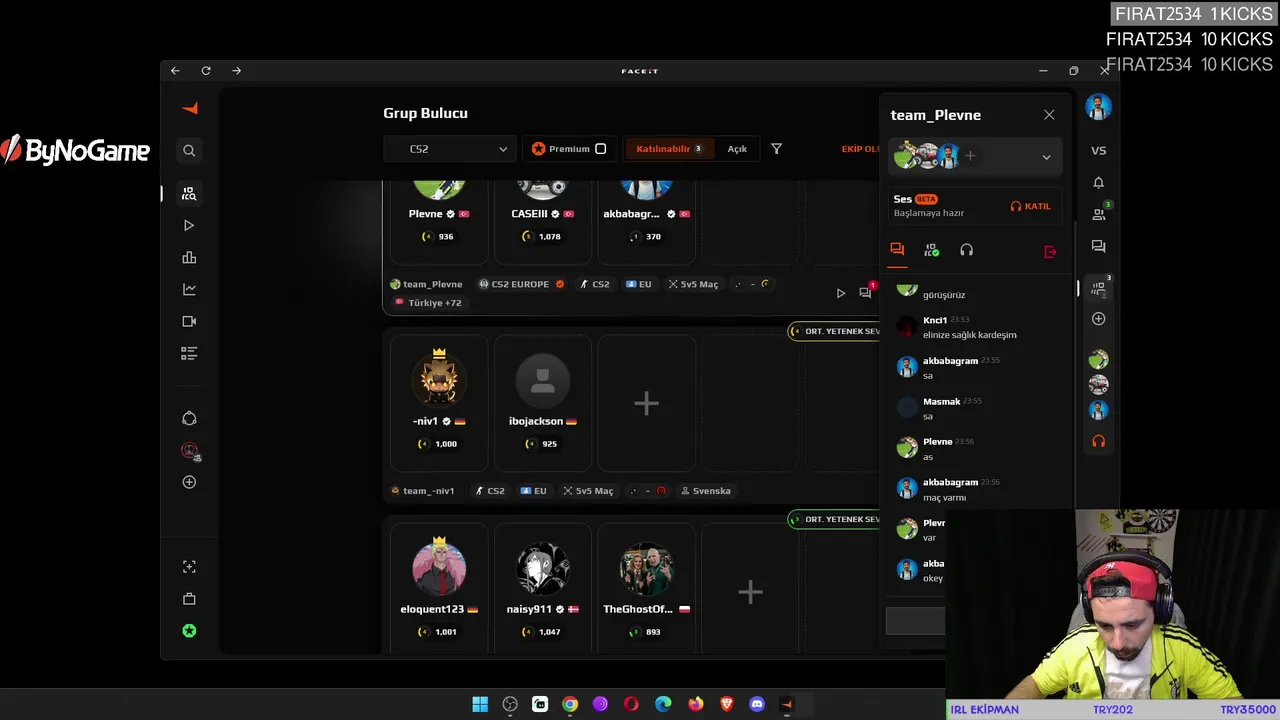Open chat icon with red badge on team_Plevne card

pyautogui.click(x=866, y=292)
